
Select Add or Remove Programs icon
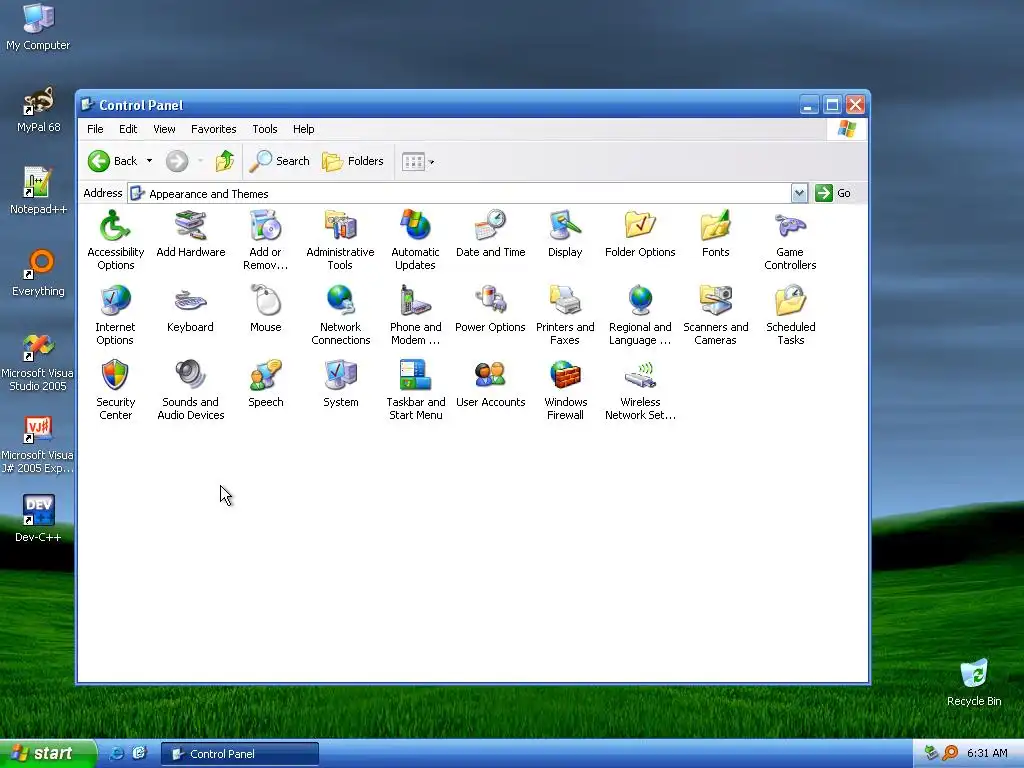pyautogui.click(x=265, y=240)
